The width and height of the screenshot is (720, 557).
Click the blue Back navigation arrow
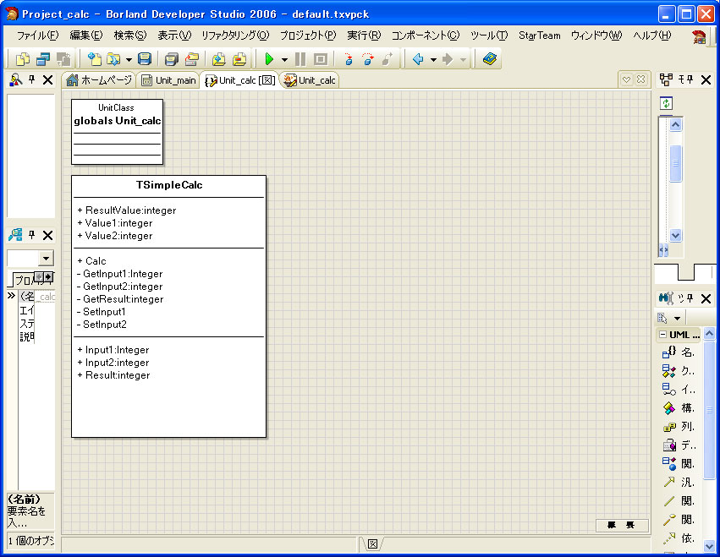tap(418, 60)
